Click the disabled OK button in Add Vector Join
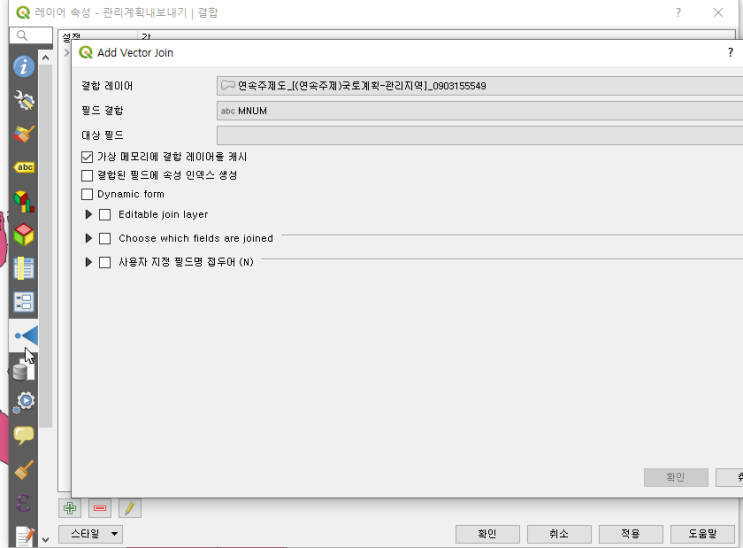743x548 pixels. click(676, 477)
